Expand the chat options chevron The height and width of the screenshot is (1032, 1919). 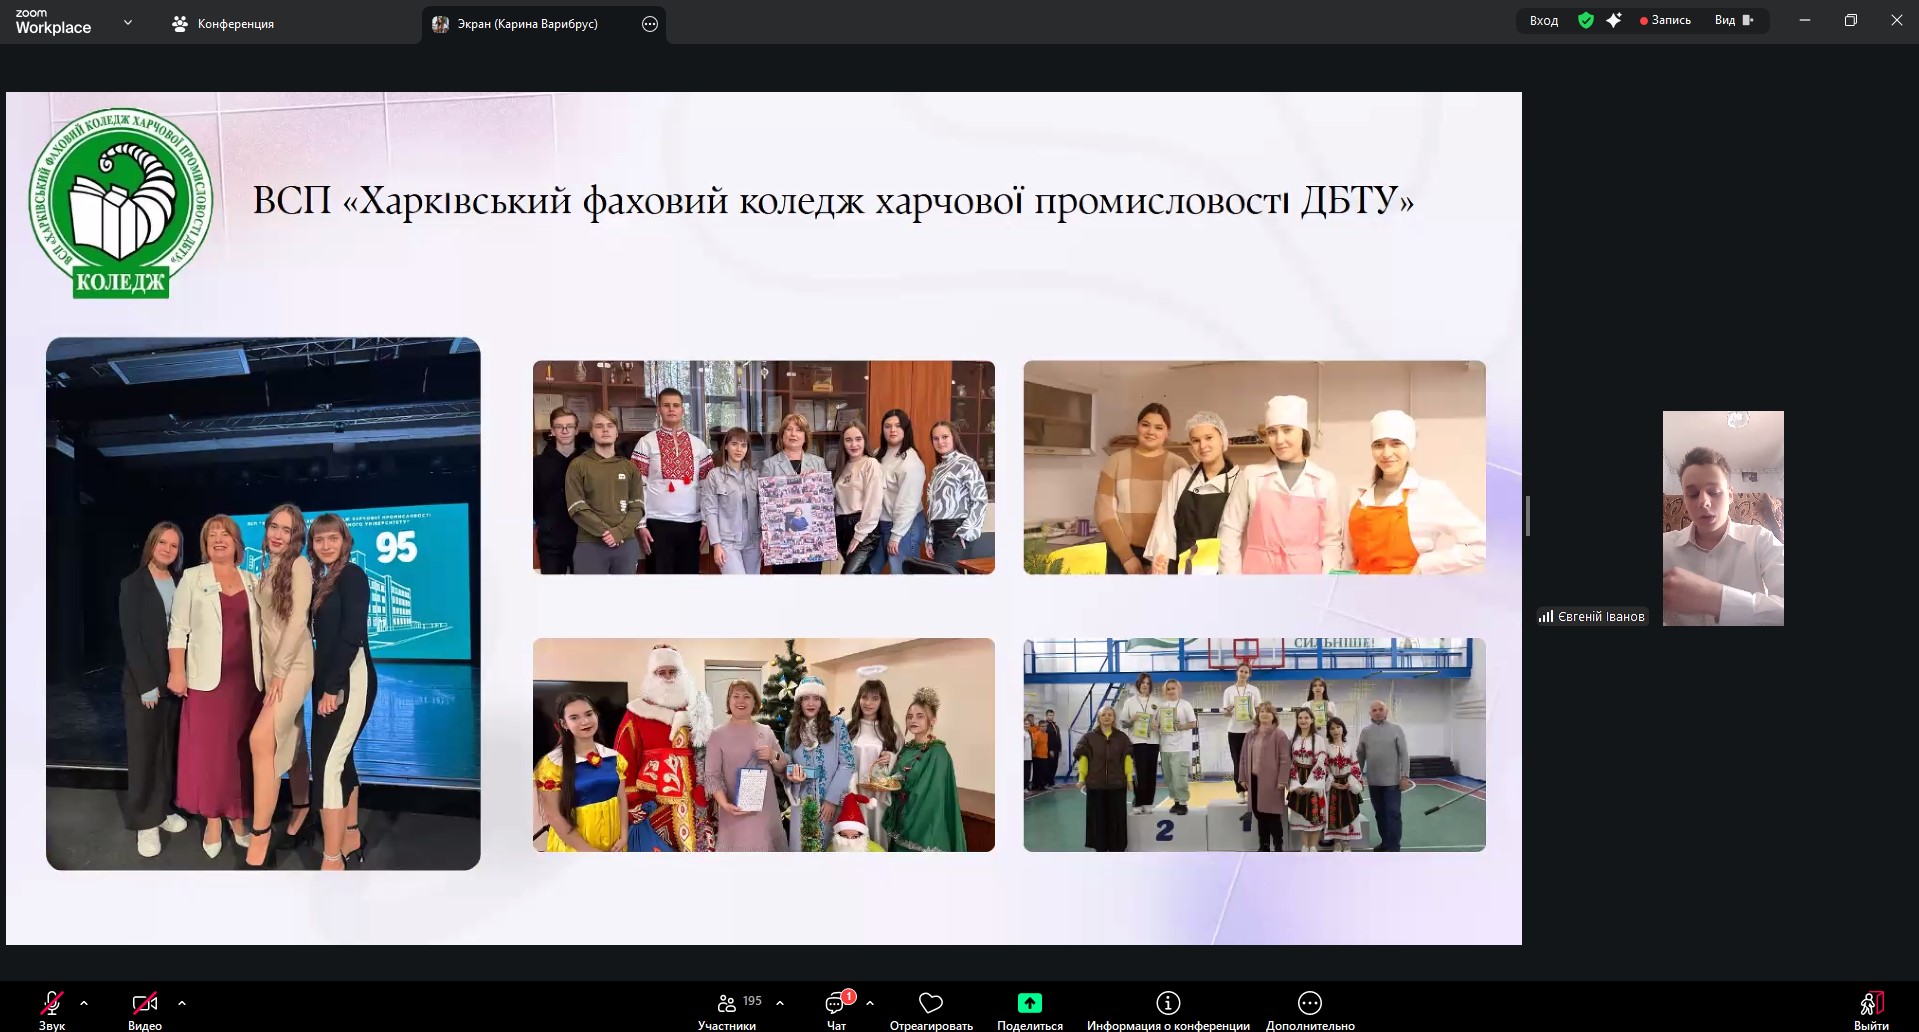pos(870,1002)
